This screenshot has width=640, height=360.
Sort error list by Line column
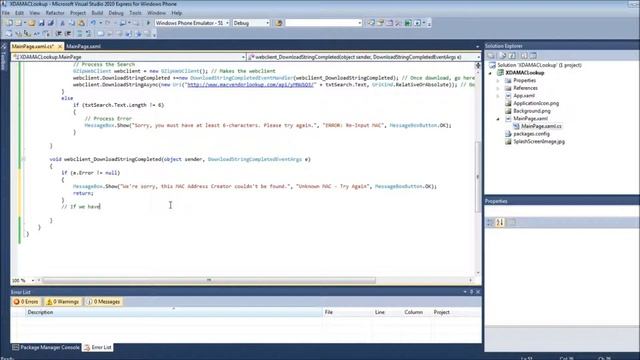[387, 312]
